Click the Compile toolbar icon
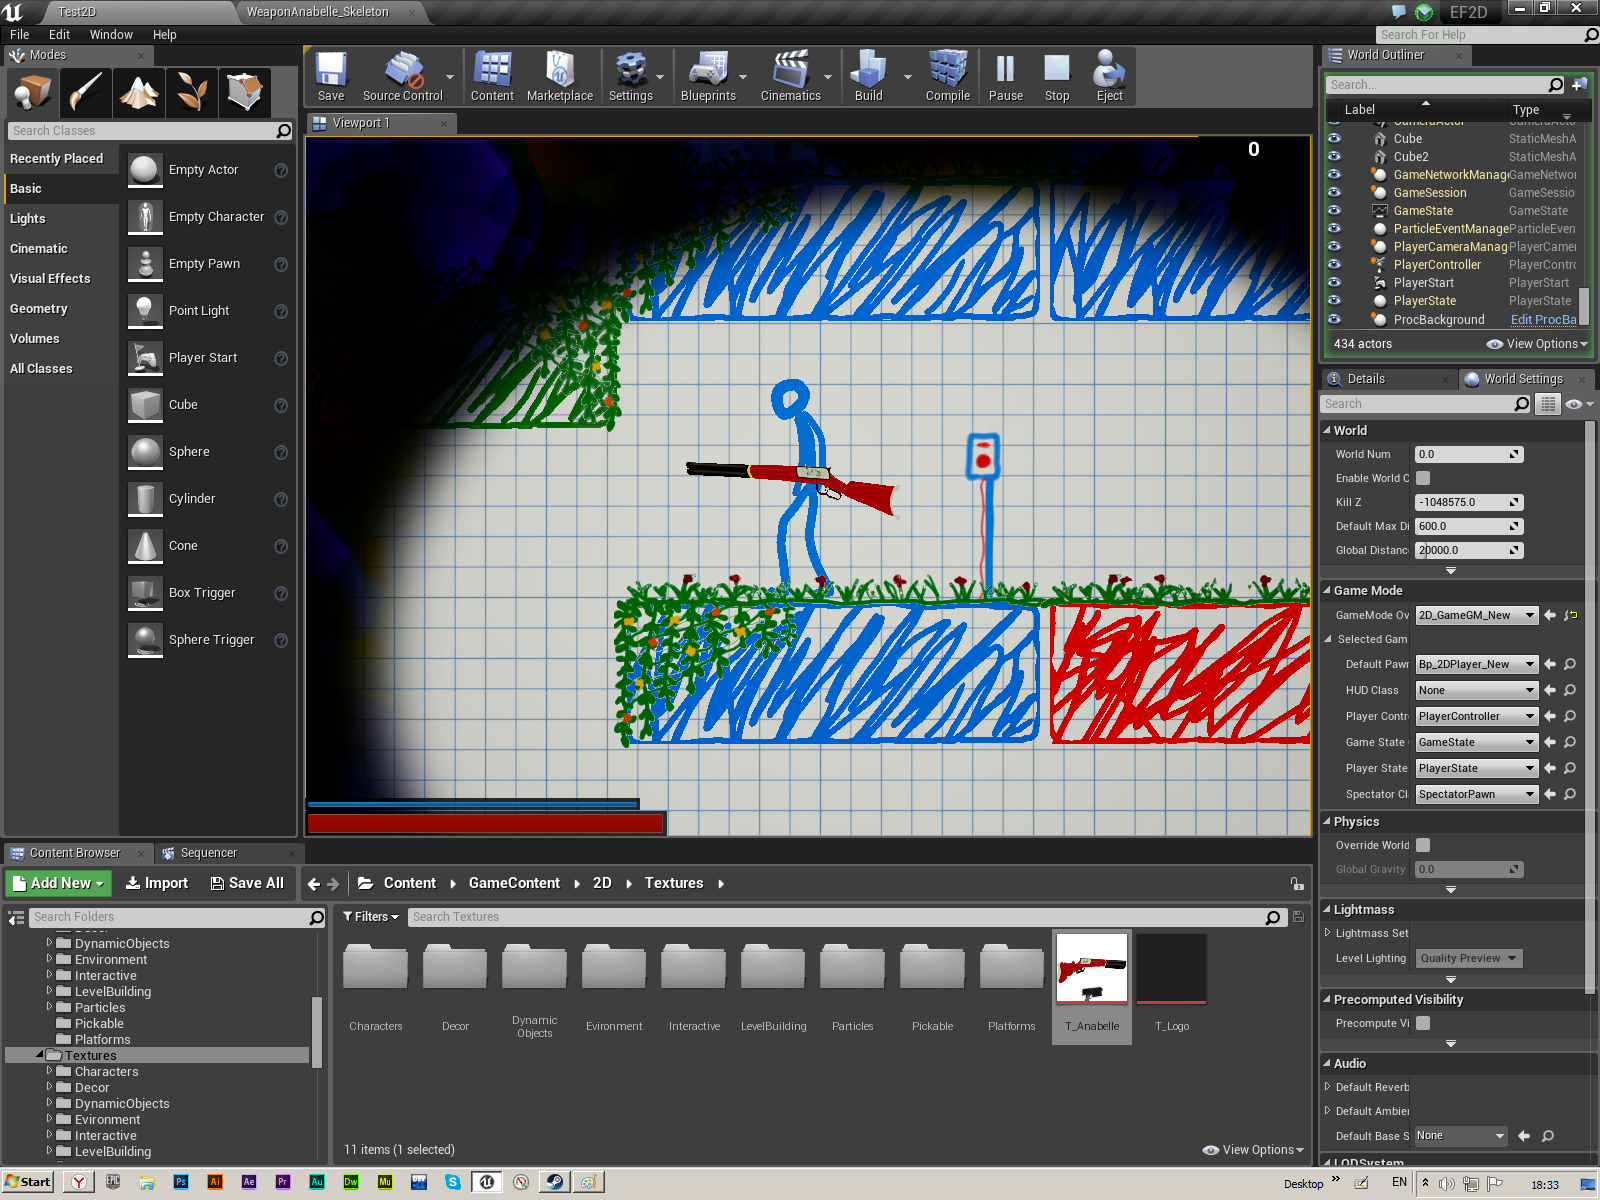 click(947, 76)
